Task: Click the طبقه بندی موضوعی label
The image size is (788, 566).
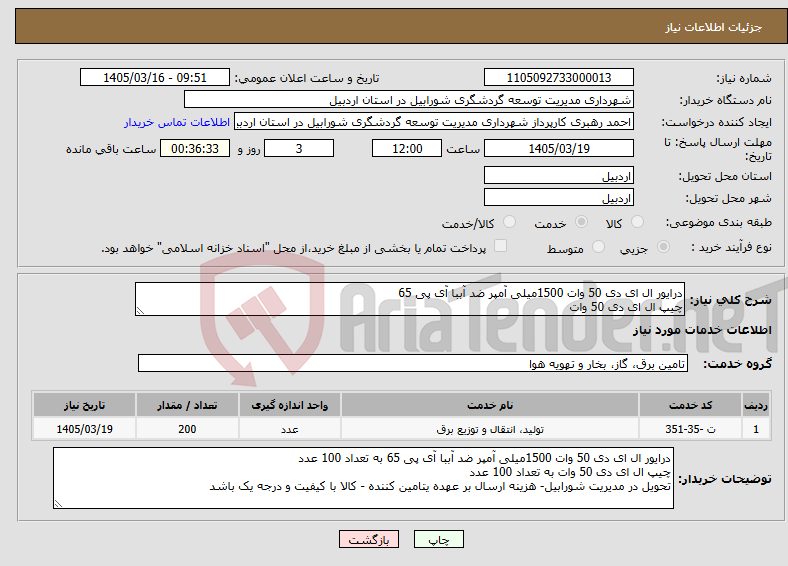Action: click(719, 222)
